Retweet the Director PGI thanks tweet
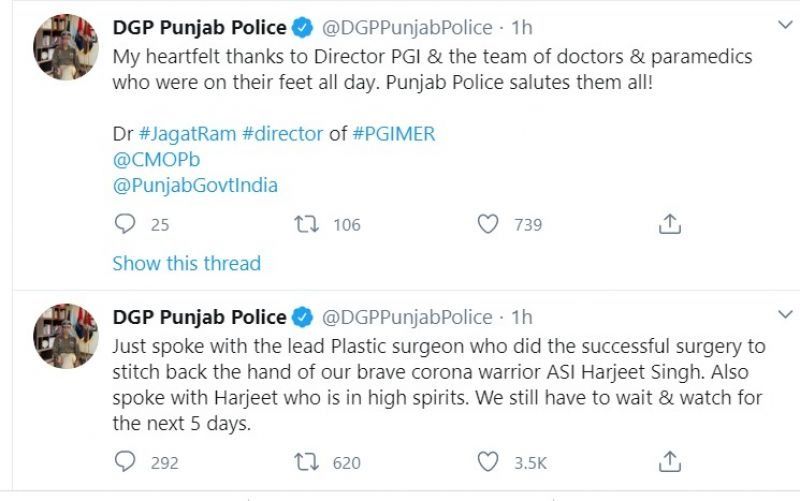The image size is (800, 501). (x=303, y=225)
